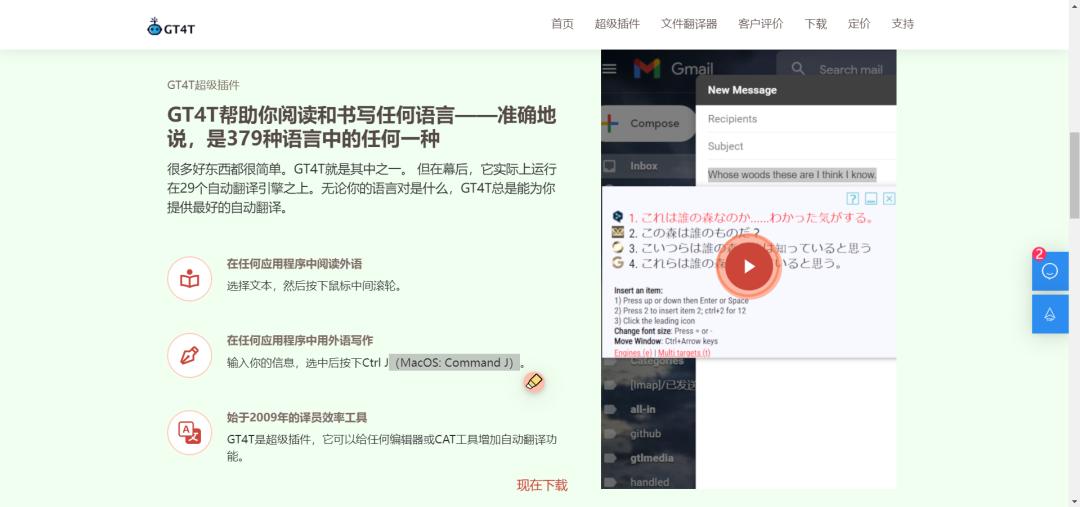The image size is (1080, 507).
Task: Click the GT4T logo in the header
Action: (171, 27)
